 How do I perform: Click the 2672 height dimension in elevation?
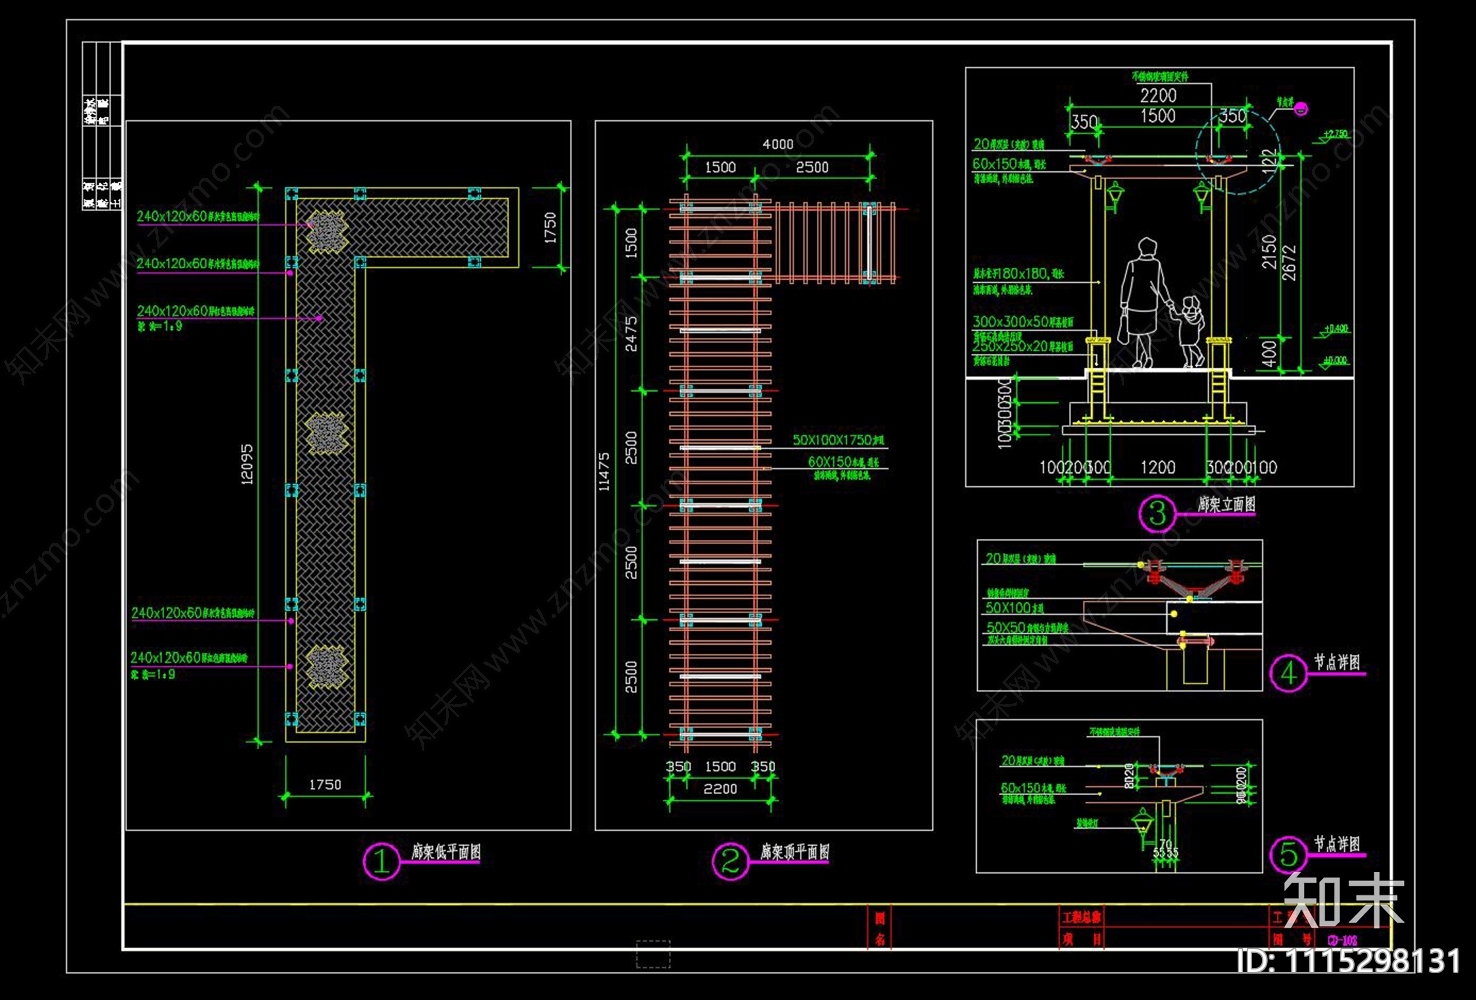point(1289,262)
